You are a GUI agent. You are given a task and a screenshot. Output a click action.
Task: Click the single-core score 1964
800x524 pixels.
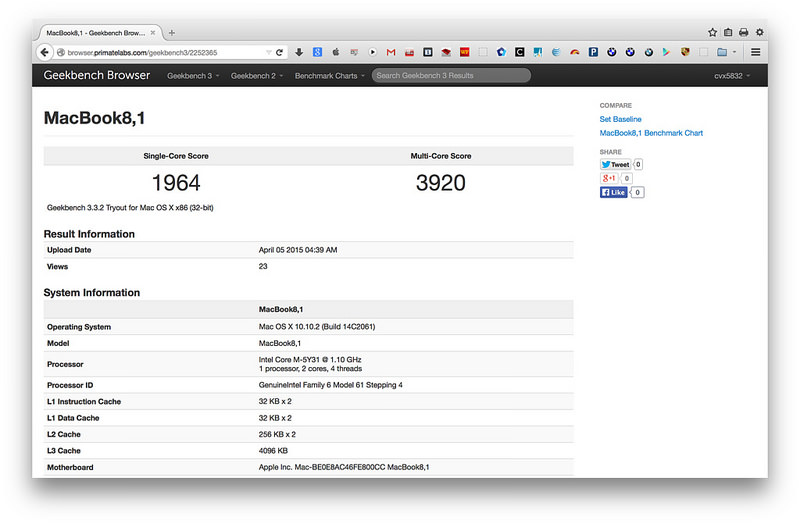tap(176, 183)
